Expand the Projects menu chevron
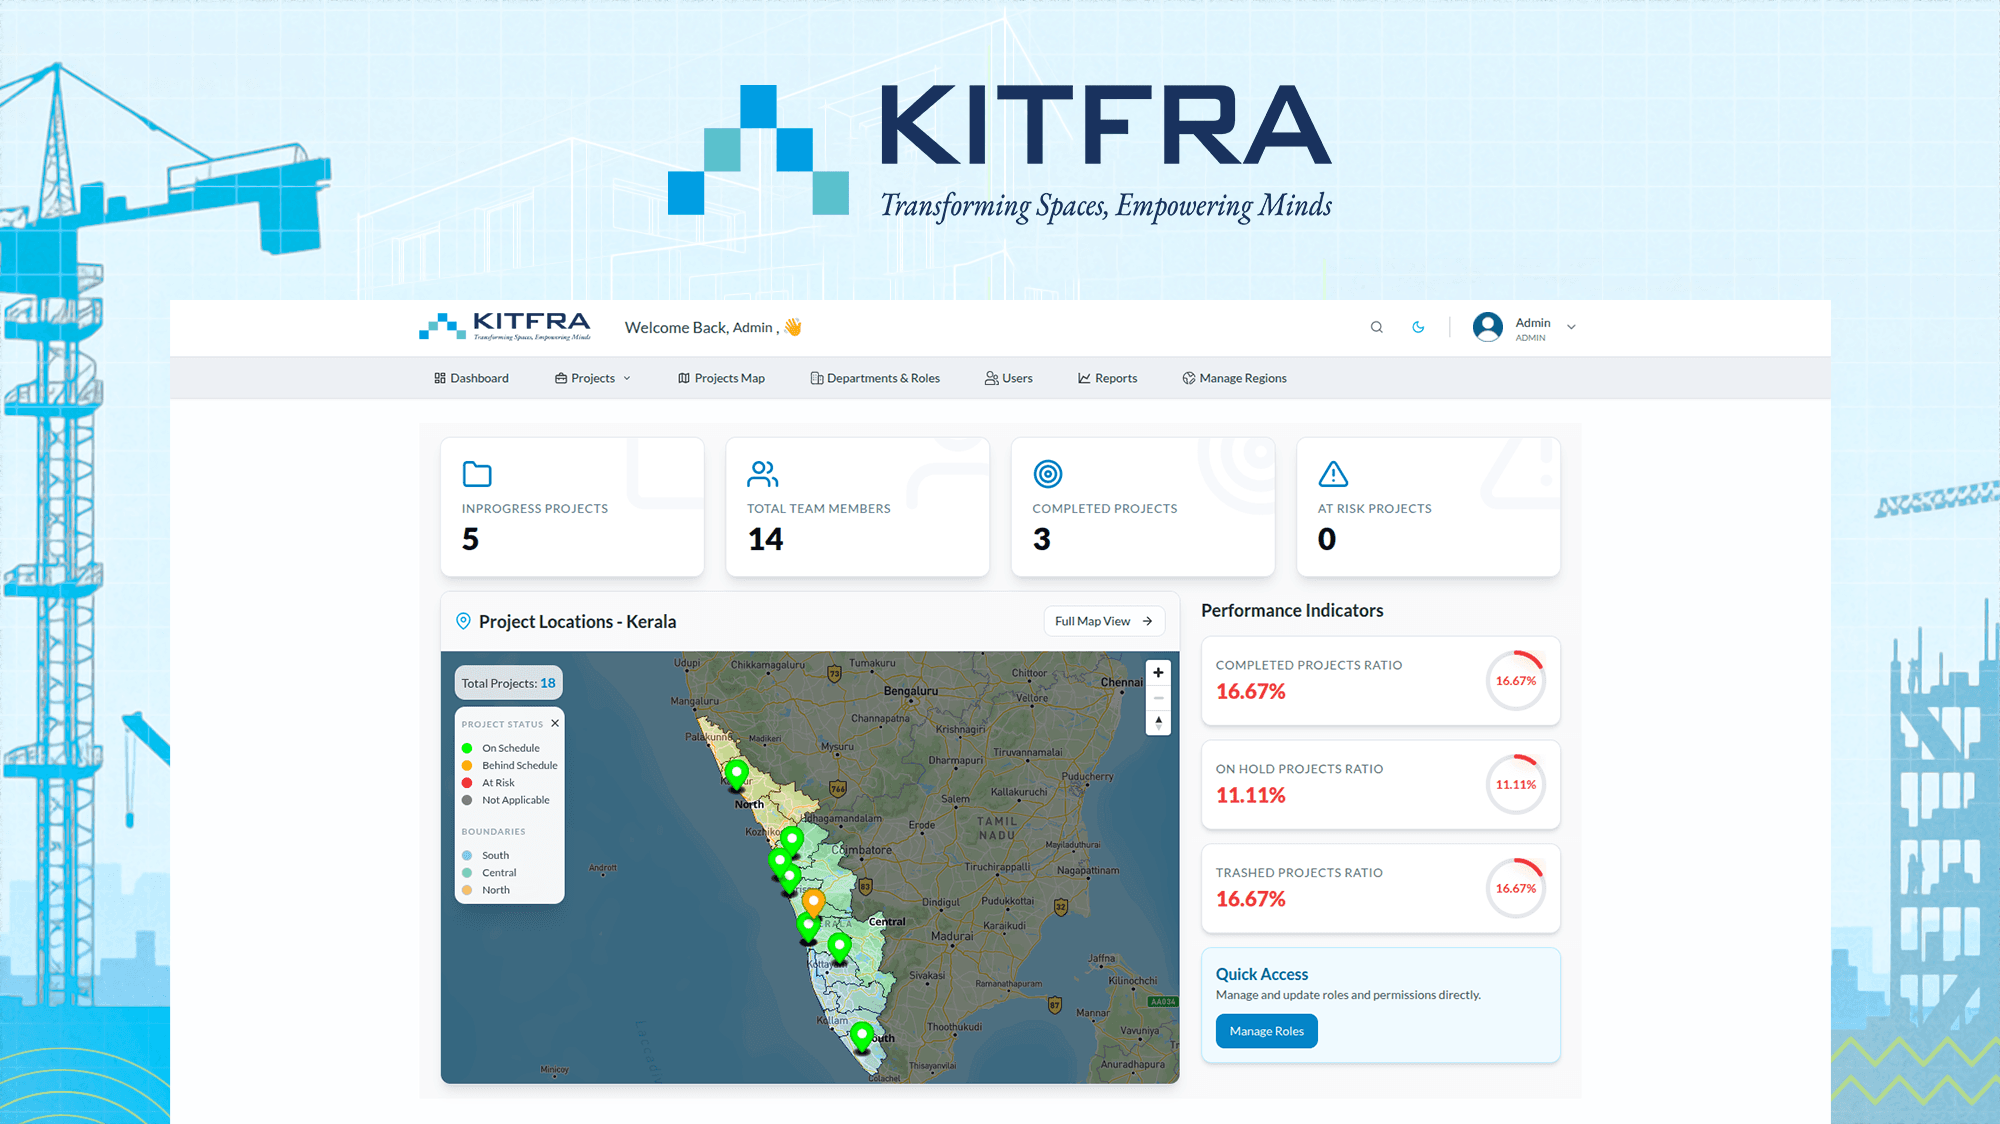2000x1124 pixels. [x=627, y=379]
